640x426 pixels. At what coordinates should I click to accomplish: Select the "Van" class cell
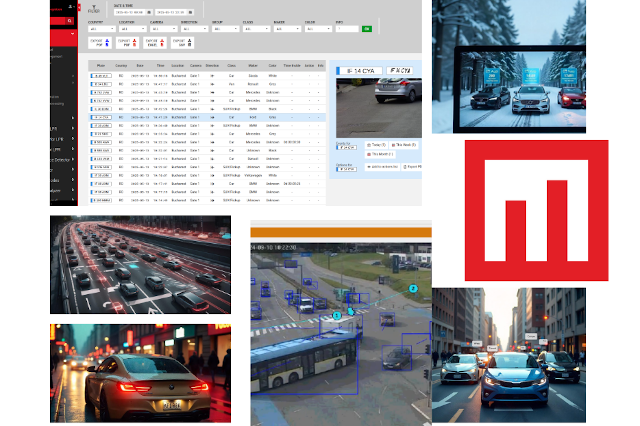231,84
